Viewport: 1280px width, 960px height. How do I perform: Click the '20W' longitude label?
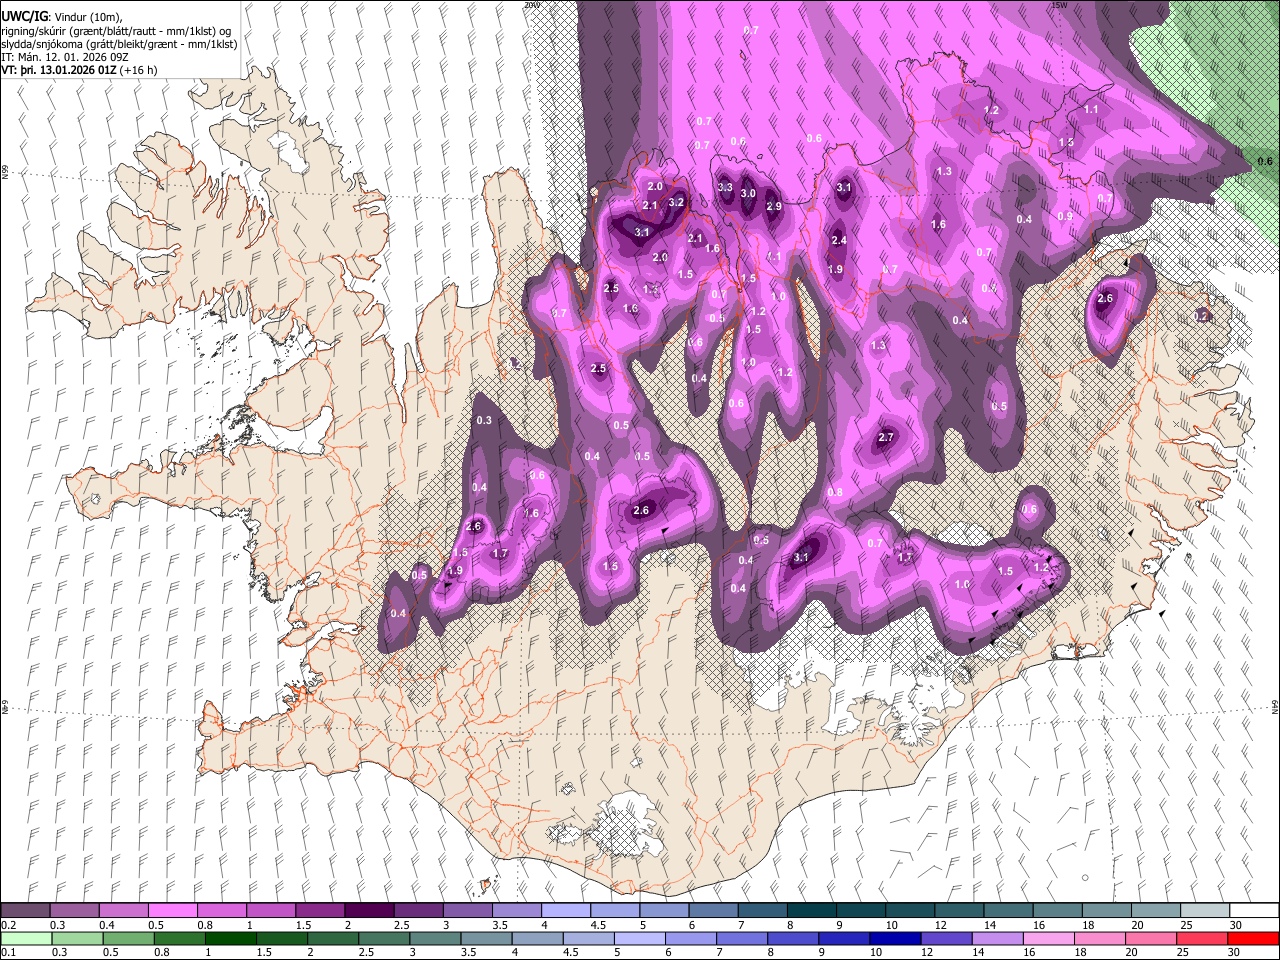click(x=531, y=5)
